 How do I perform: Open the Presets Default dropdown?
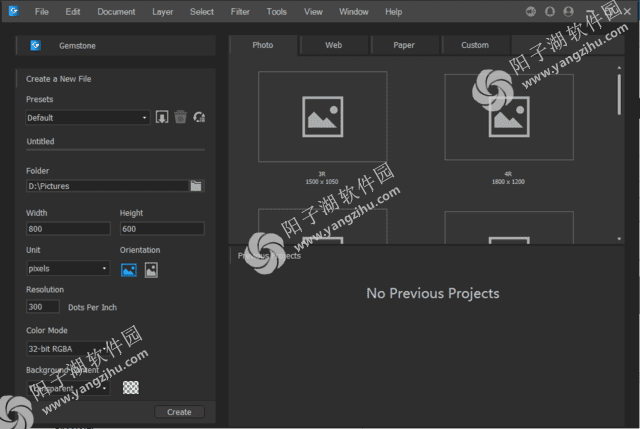(88, 118)
